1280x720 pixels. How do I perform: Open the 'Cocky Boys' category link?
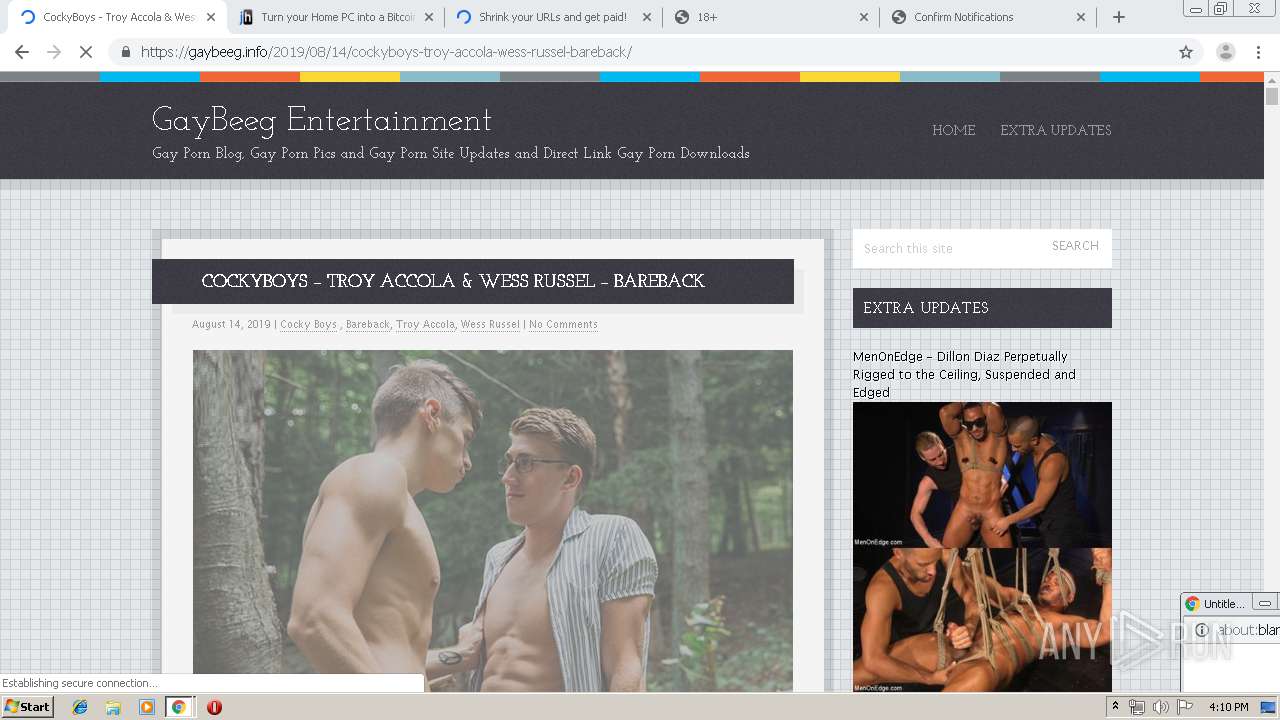click(308, 325)
